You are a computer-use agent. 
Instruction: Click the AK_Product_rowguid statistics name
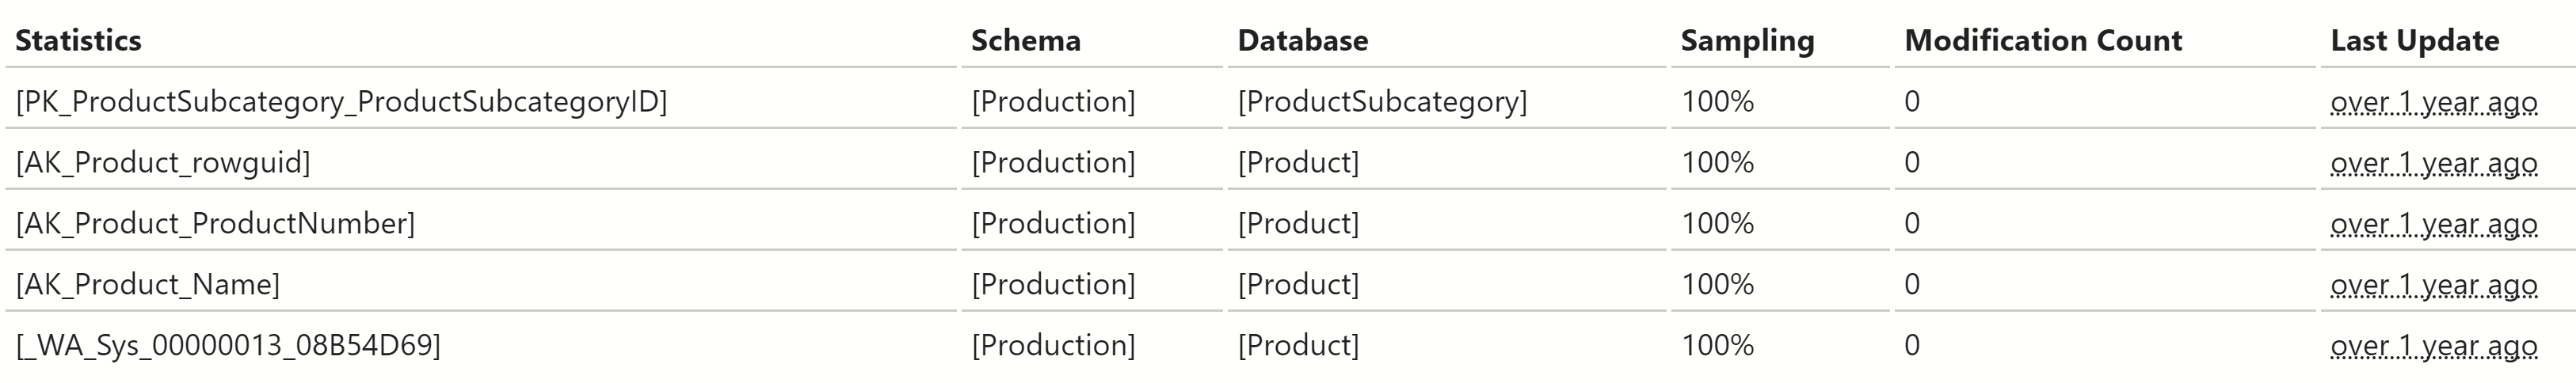[163, 163]
